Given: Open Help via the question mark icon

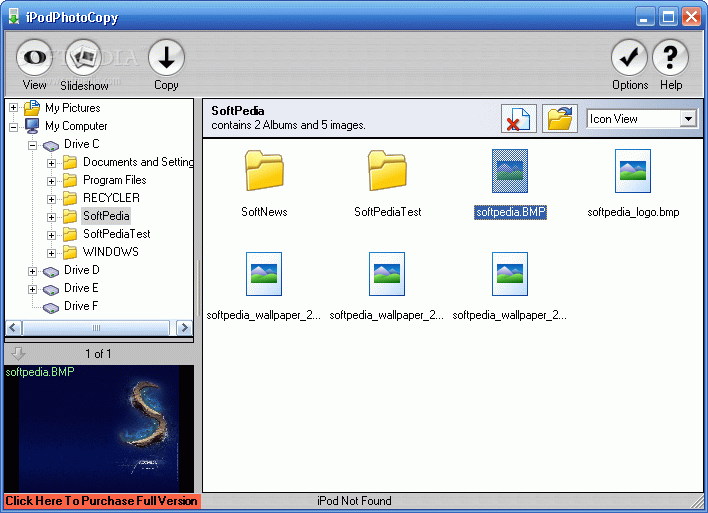Looking at the screenshot, I should click(x=671, y=58).
